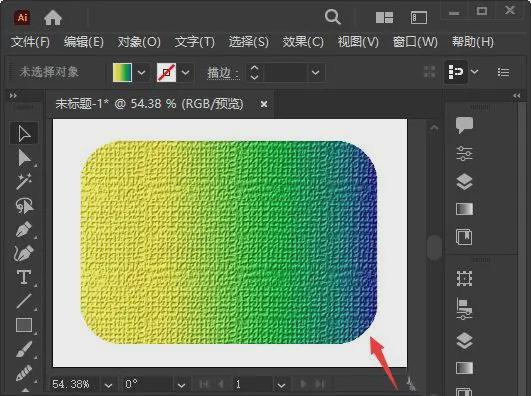Open the arrange documents icon
The height and width of the screenshot is (396, 531).
[384, 17]
